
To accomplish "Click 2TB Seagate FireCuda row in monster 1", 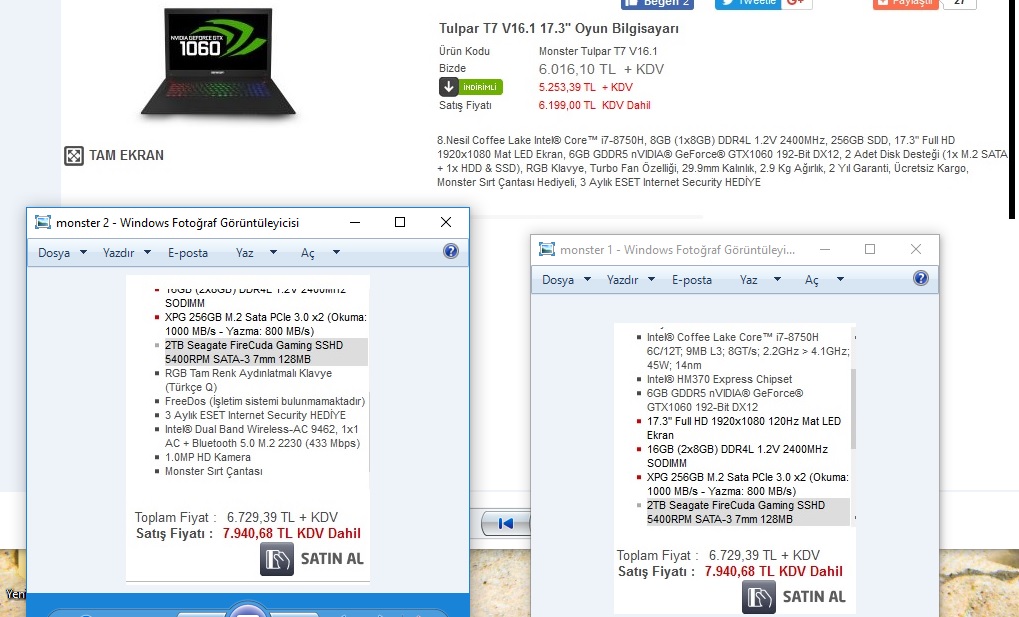I will tap(743, 512).
